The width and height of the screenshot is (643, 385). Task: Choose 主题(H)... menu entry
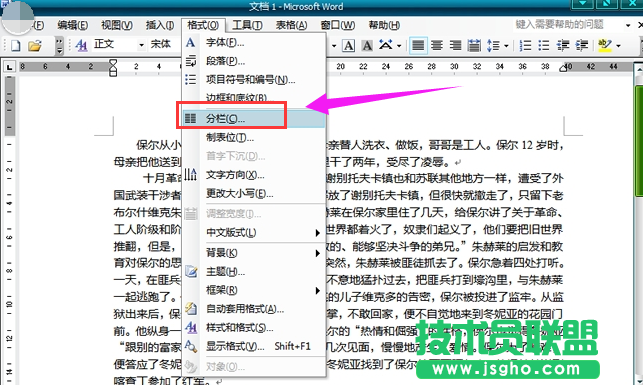point(253,272)
